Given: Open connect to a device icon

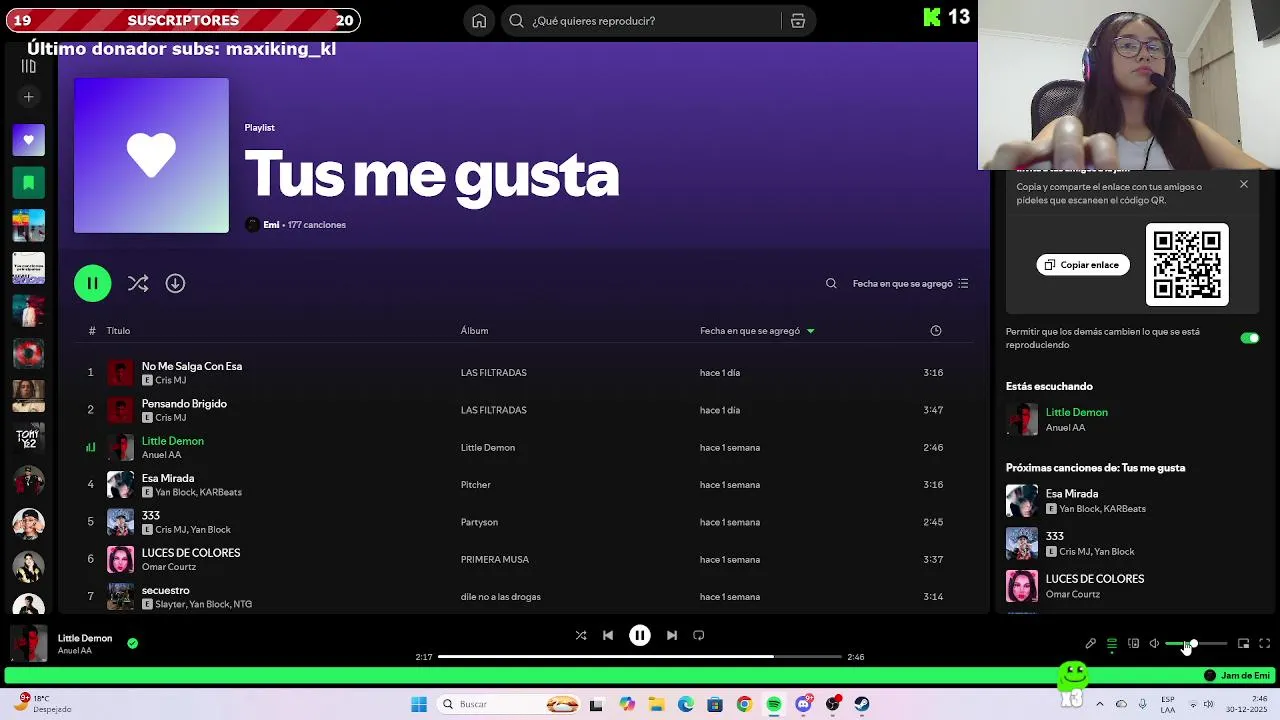Looking at the screenshot, I should (x=1133, y=644).
